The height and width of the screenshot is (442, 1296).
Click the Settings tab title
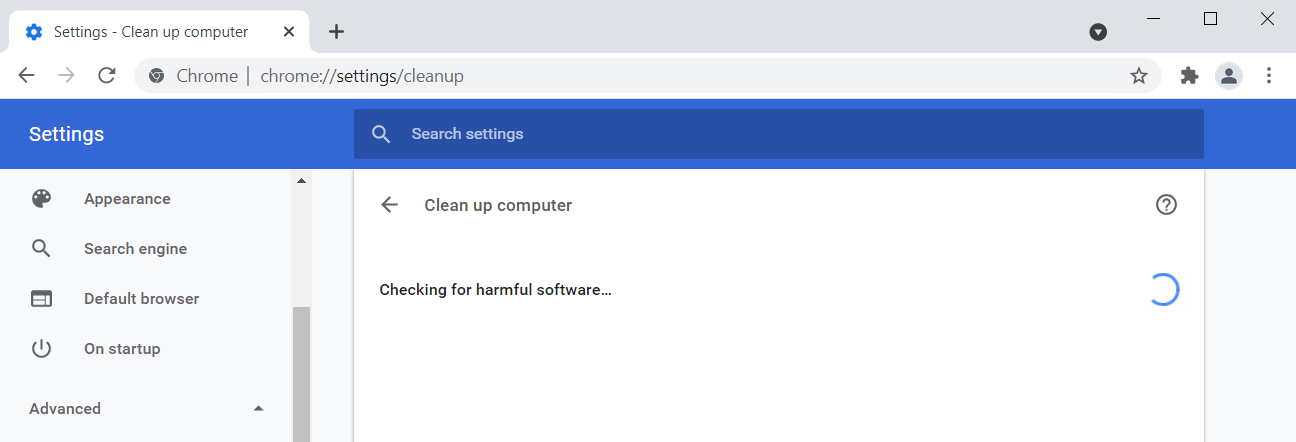(150, 32)
